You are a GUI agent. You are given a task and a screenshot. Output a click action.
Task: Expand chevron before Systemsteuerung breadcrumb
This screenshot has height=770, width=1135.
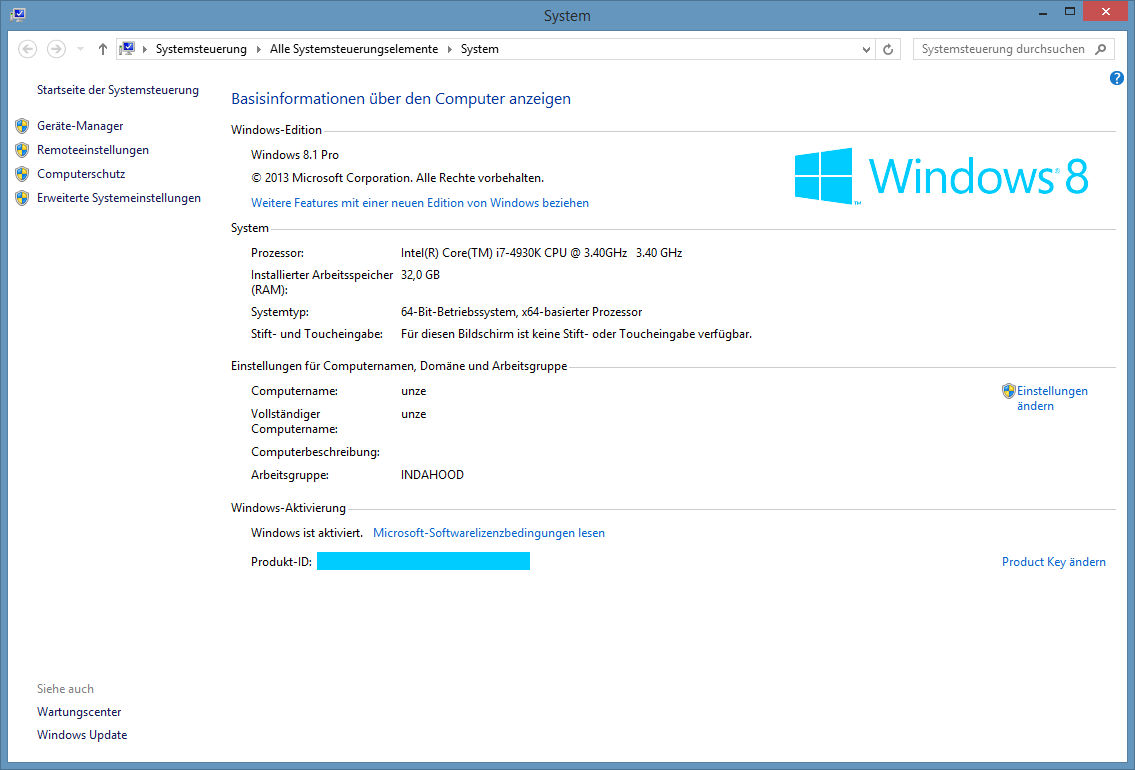pyautogui.click(x=145, y=49)
